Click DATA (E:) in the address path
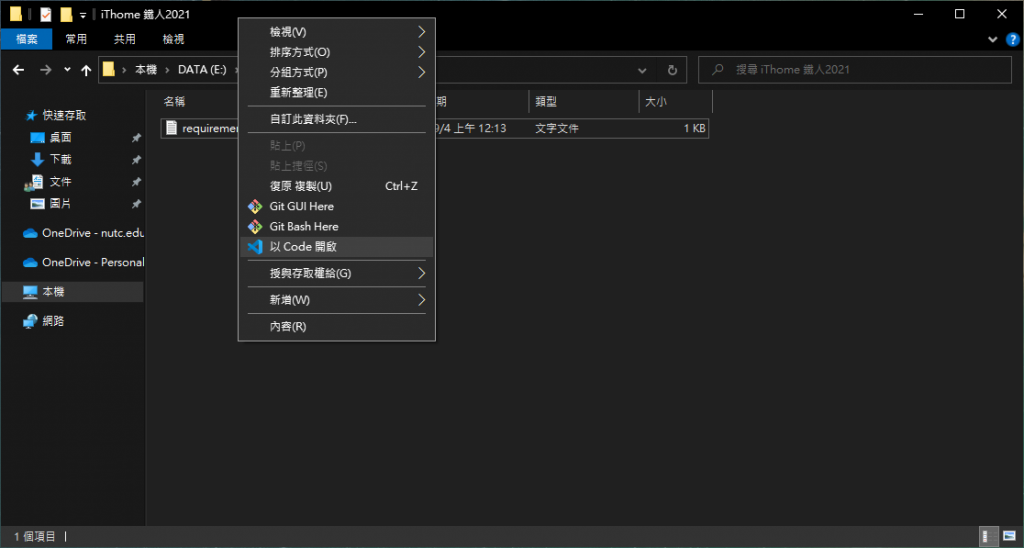This screenshot has width=1024, height=548. point(202,70)
